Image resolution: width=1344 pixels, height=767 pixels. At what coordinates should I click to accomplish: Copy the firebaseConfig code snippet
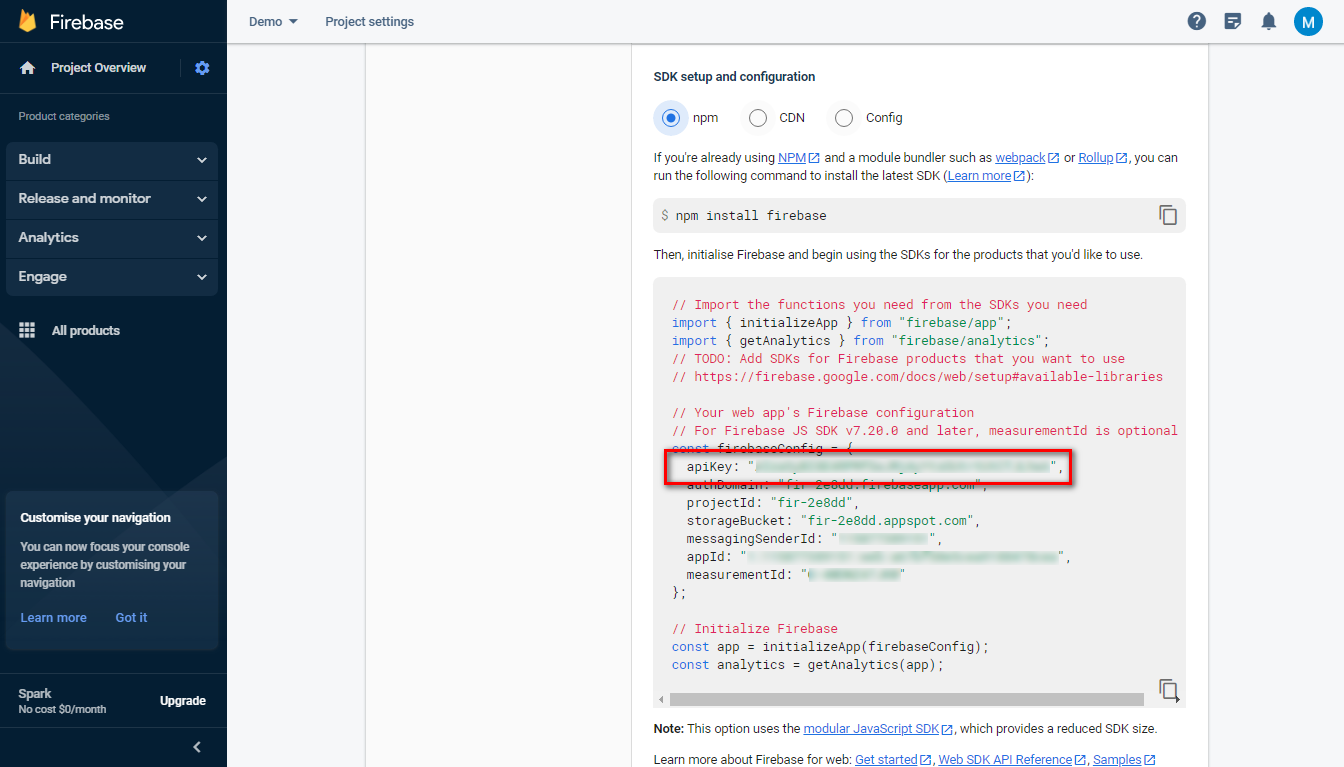pyautogui.click(x=1168, y=689)
